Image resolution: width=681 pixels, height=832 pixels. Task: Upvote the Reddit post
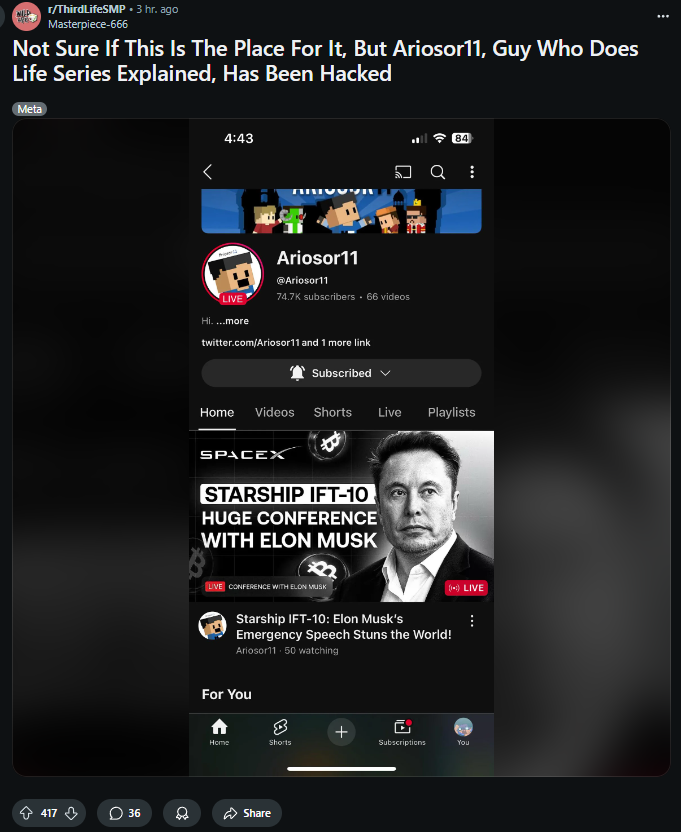26,813
